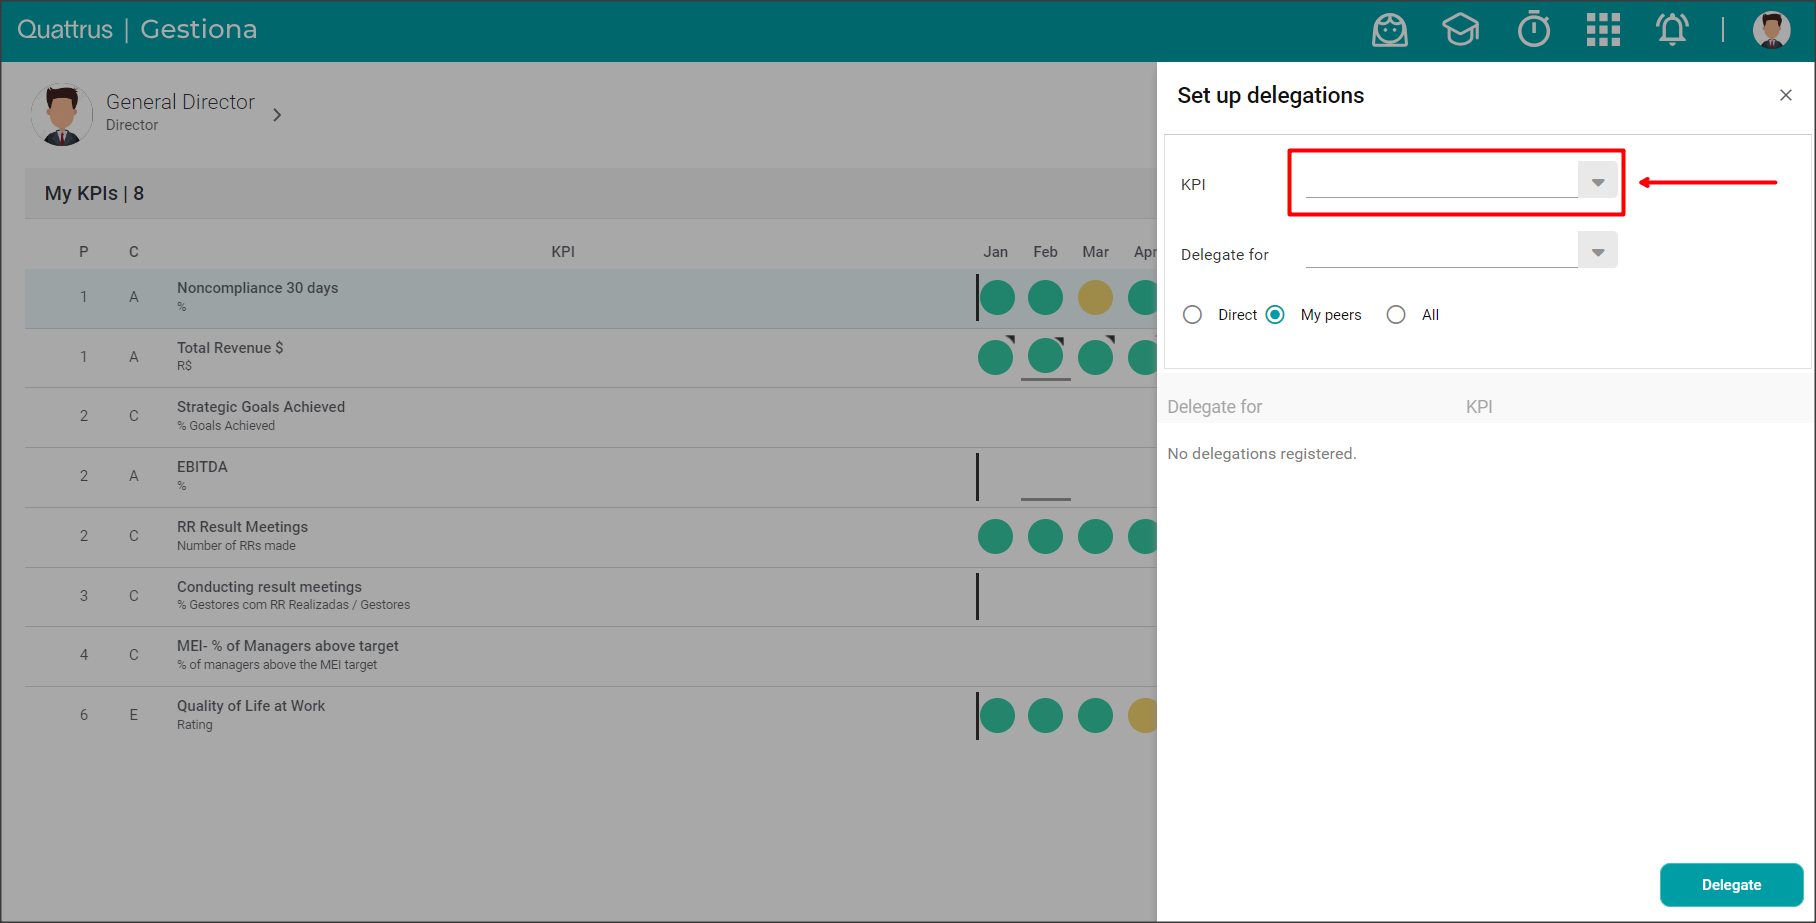Click the General Director avatar picture

pos(62,114)
